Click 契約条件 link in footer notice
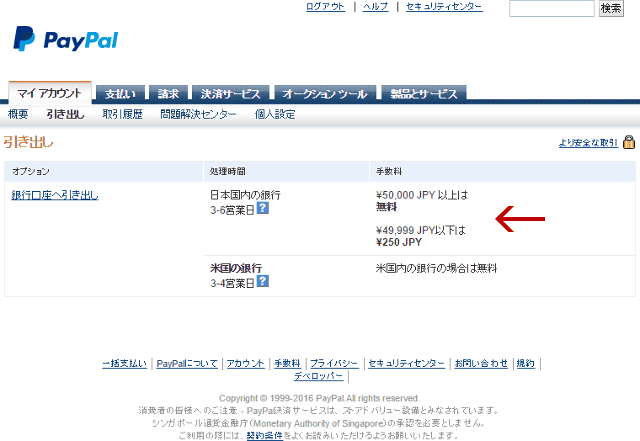This screenshot has width=640, height=441. (264, 435)
